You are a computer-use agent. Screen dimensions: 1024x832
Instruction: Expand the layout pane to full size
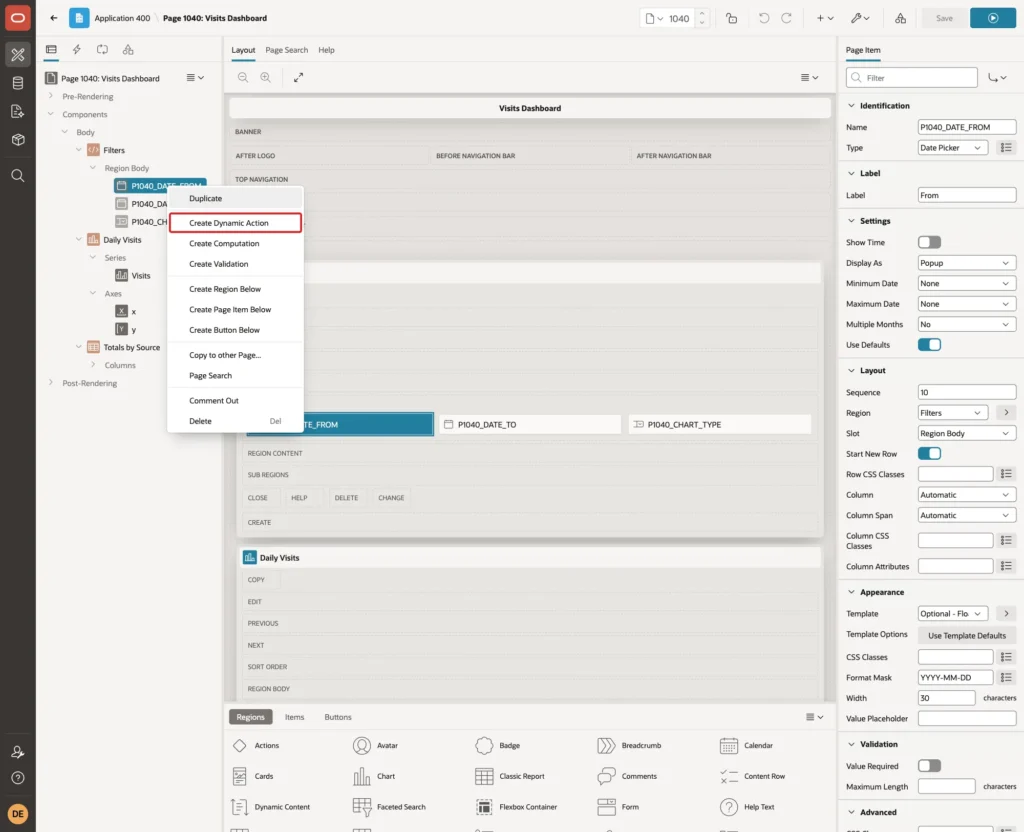point(298,77)
